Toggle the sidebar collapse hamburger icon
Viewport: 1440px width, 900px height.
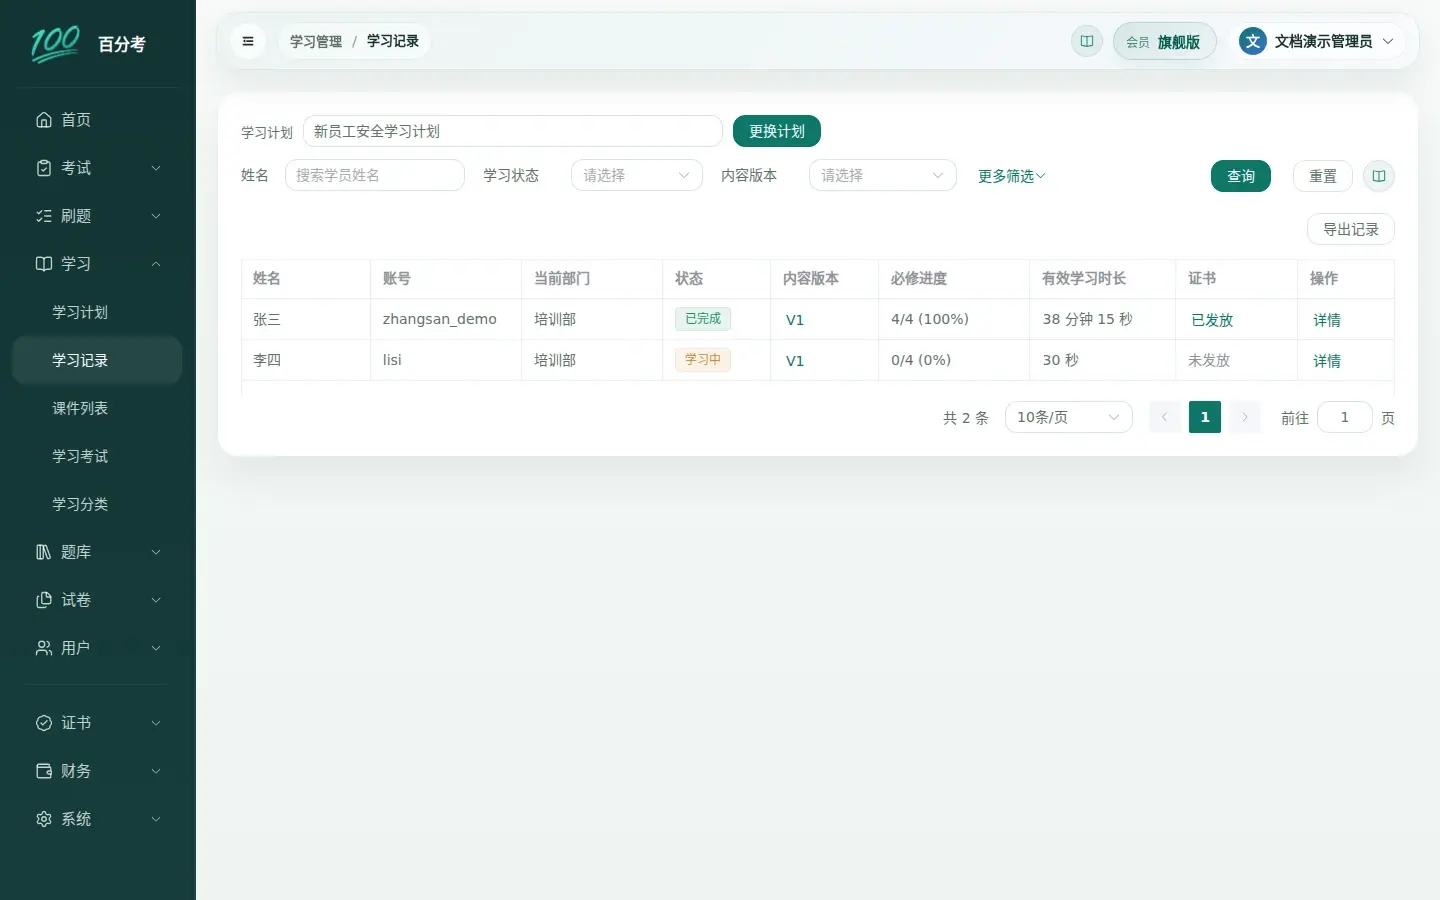coord(248,41)
